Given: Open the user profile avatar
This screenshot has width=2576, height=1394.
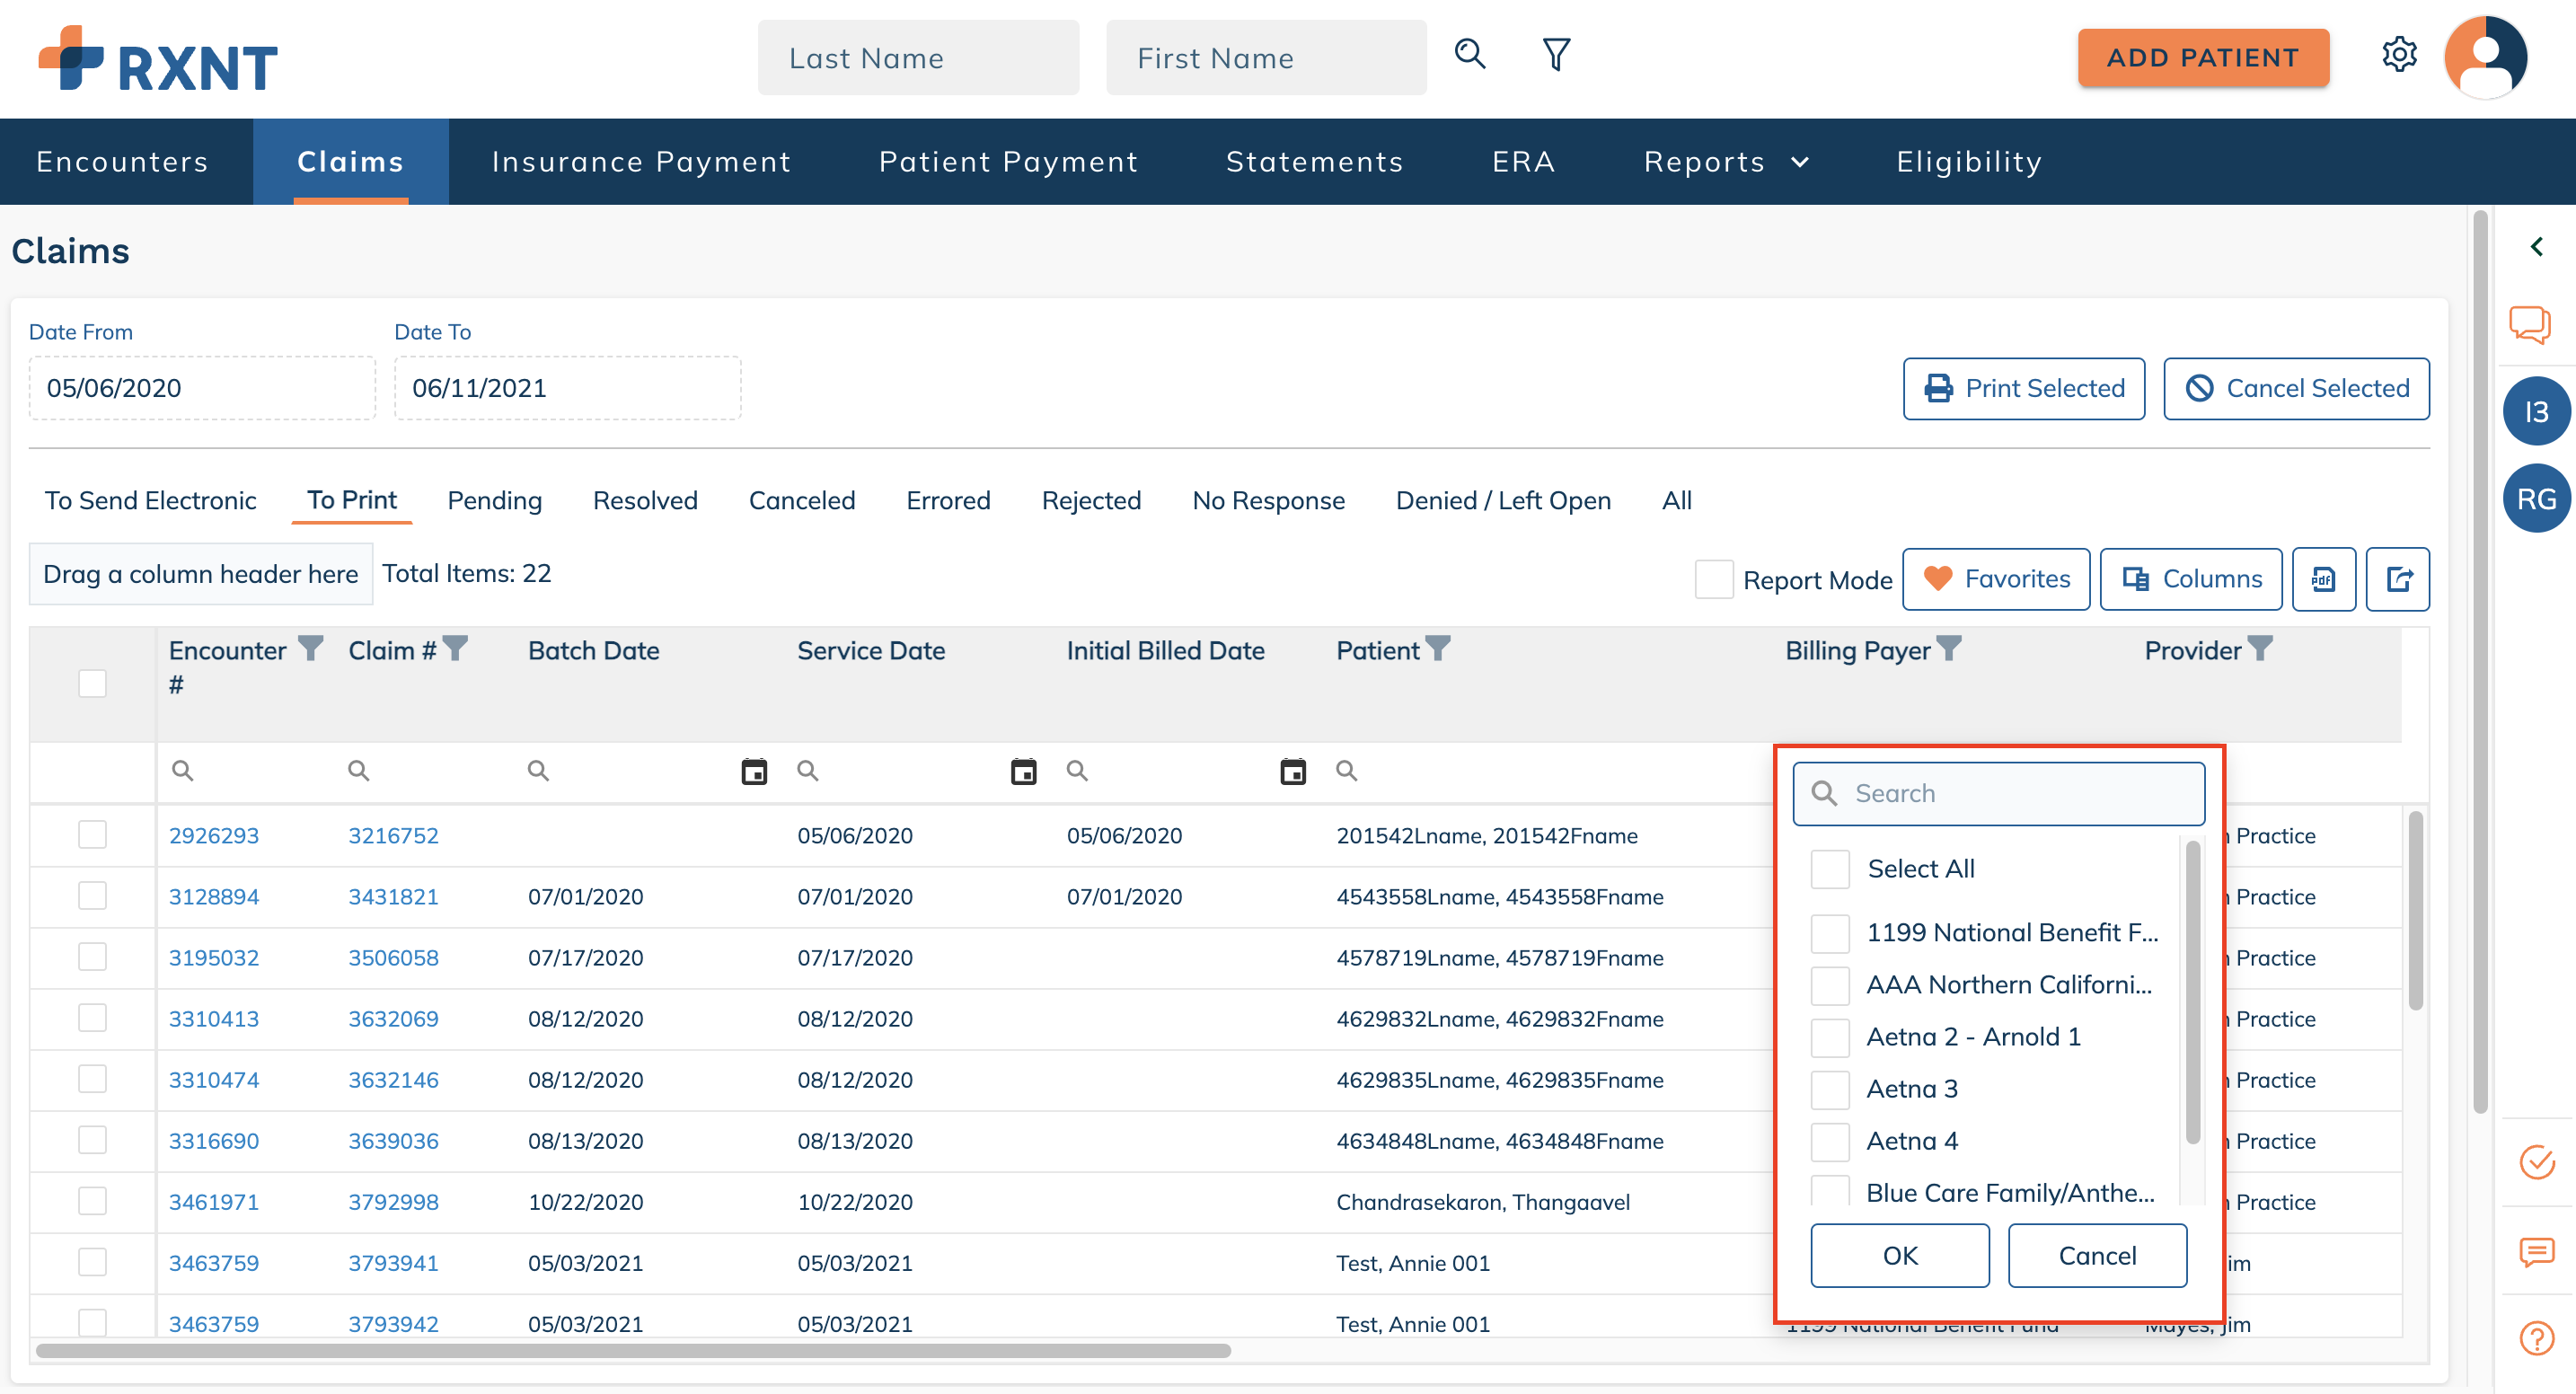Looking at the screenshot, I should (x=2485, y=57).
